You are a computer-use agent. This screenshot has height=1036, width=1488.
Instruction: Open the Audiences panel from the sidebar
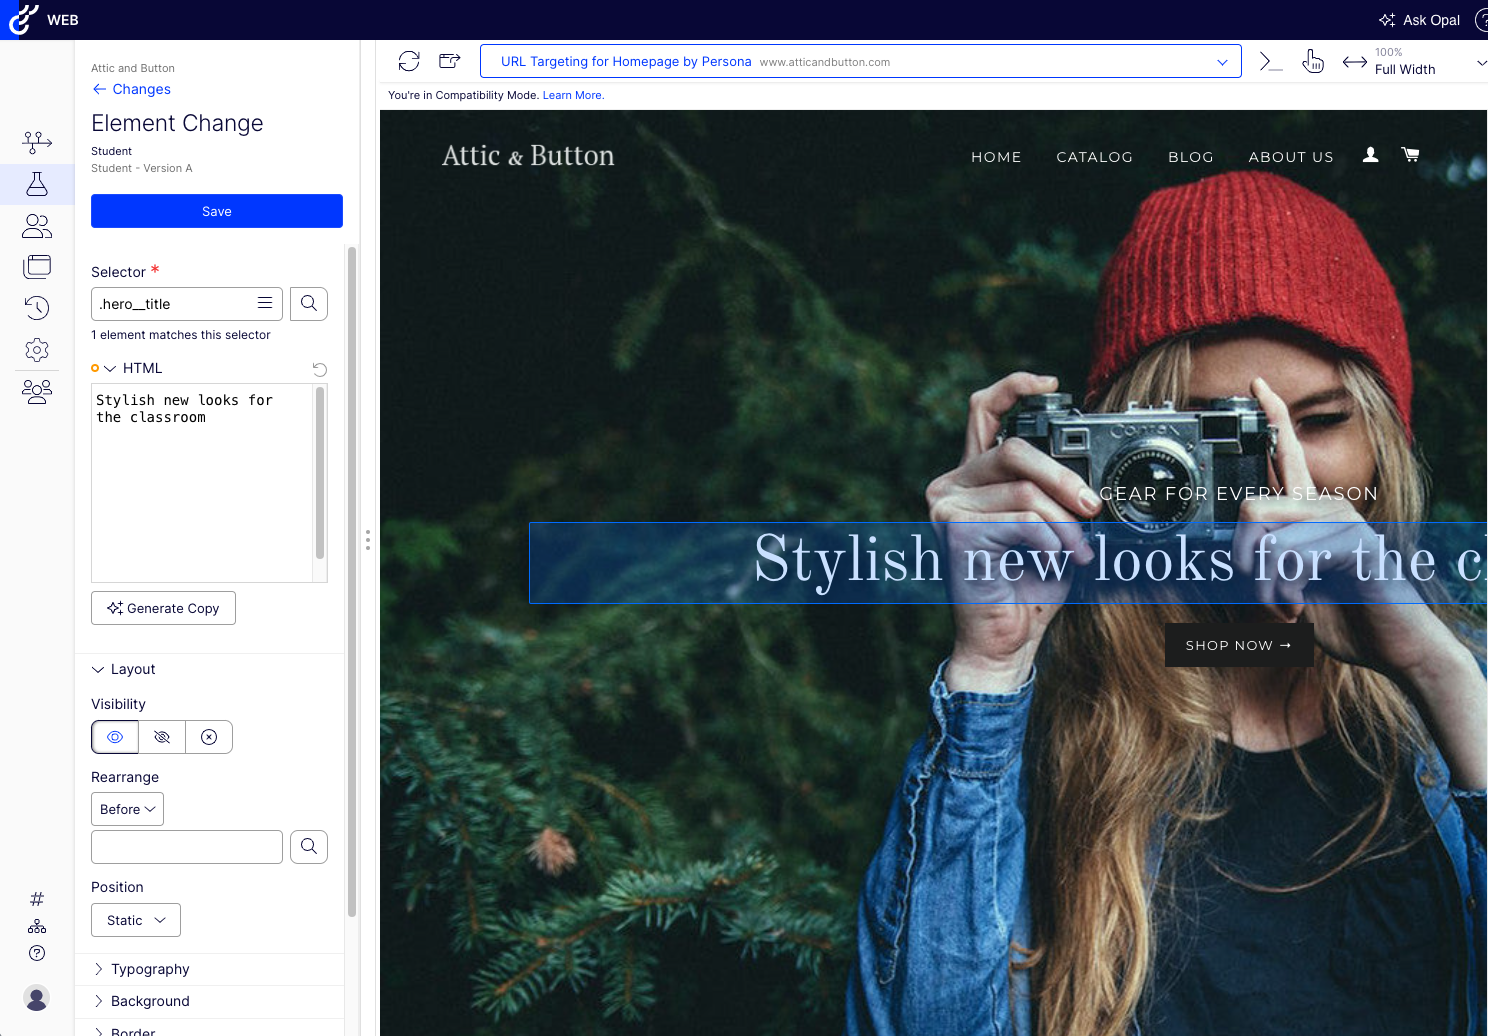[37, 225]
